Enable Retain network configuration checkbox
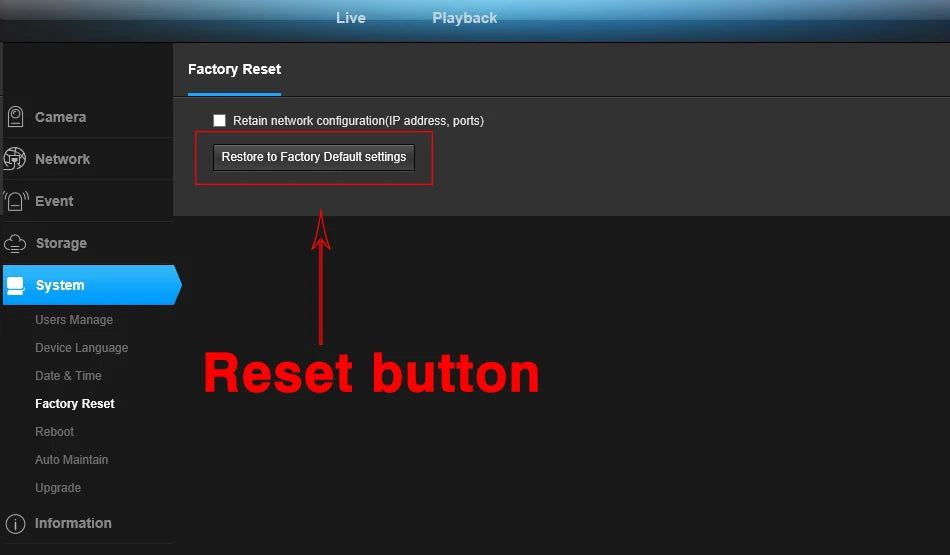 [219, 121]
